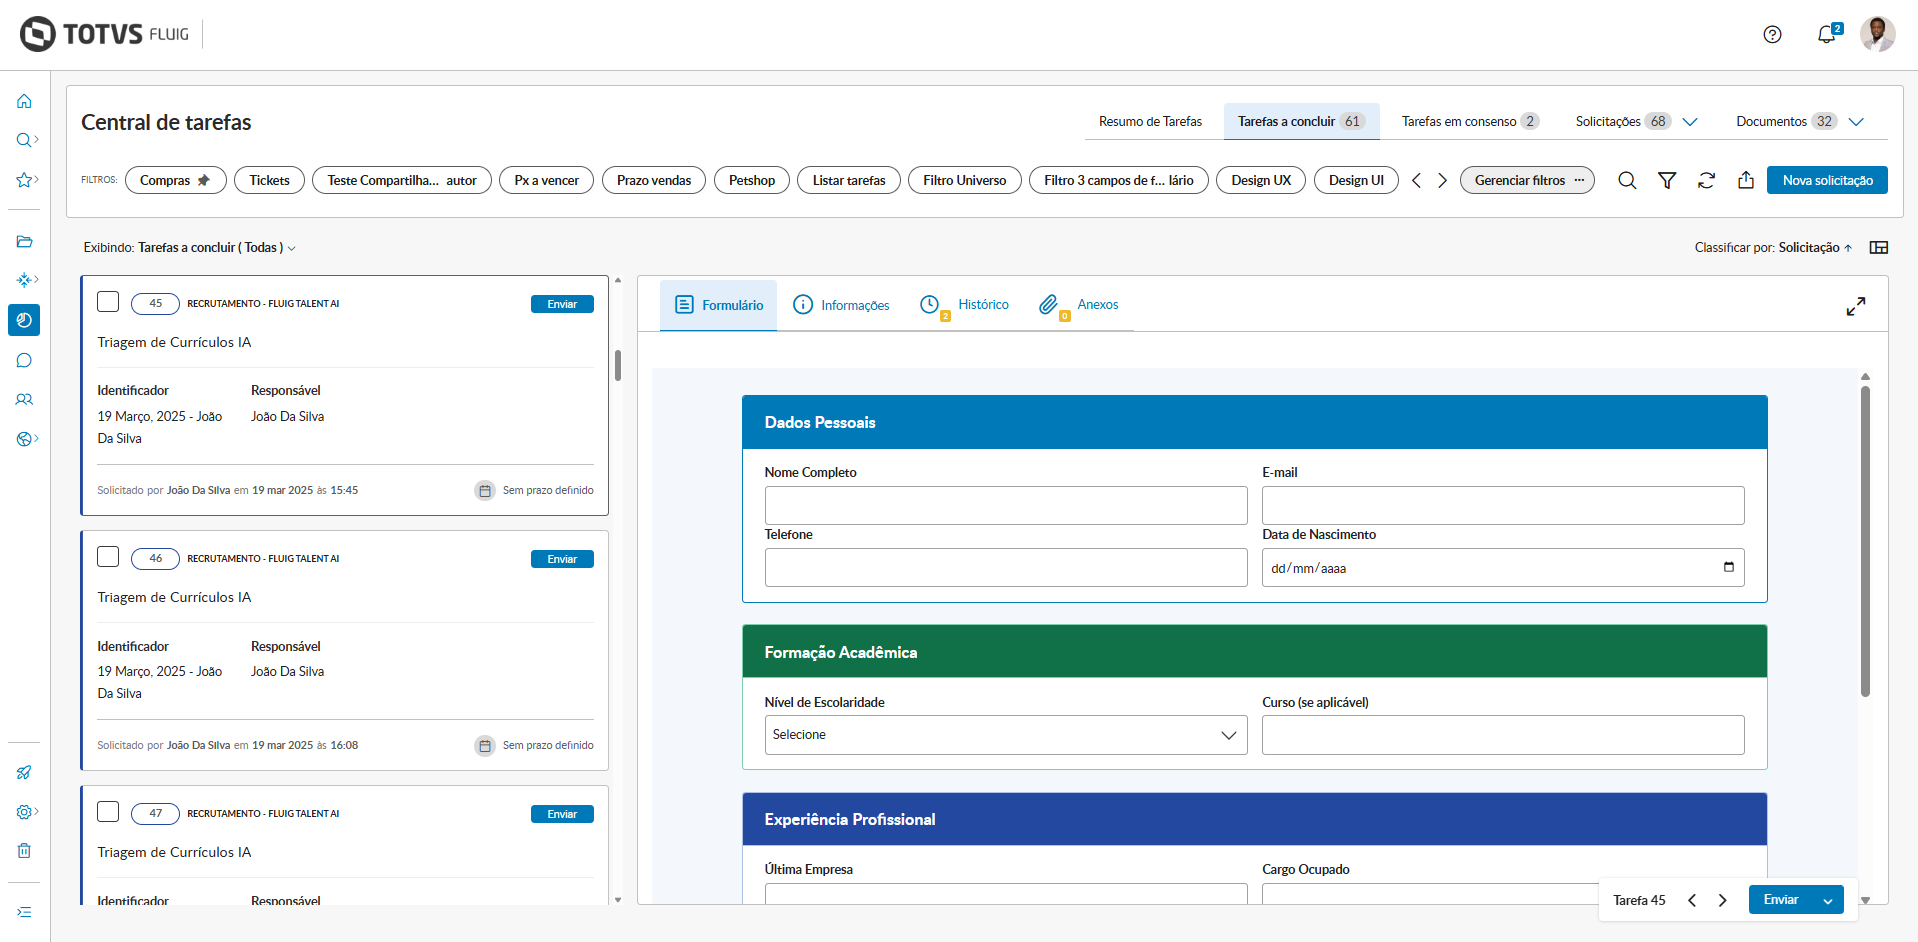Refresh the task list

tap(1706, 180)
